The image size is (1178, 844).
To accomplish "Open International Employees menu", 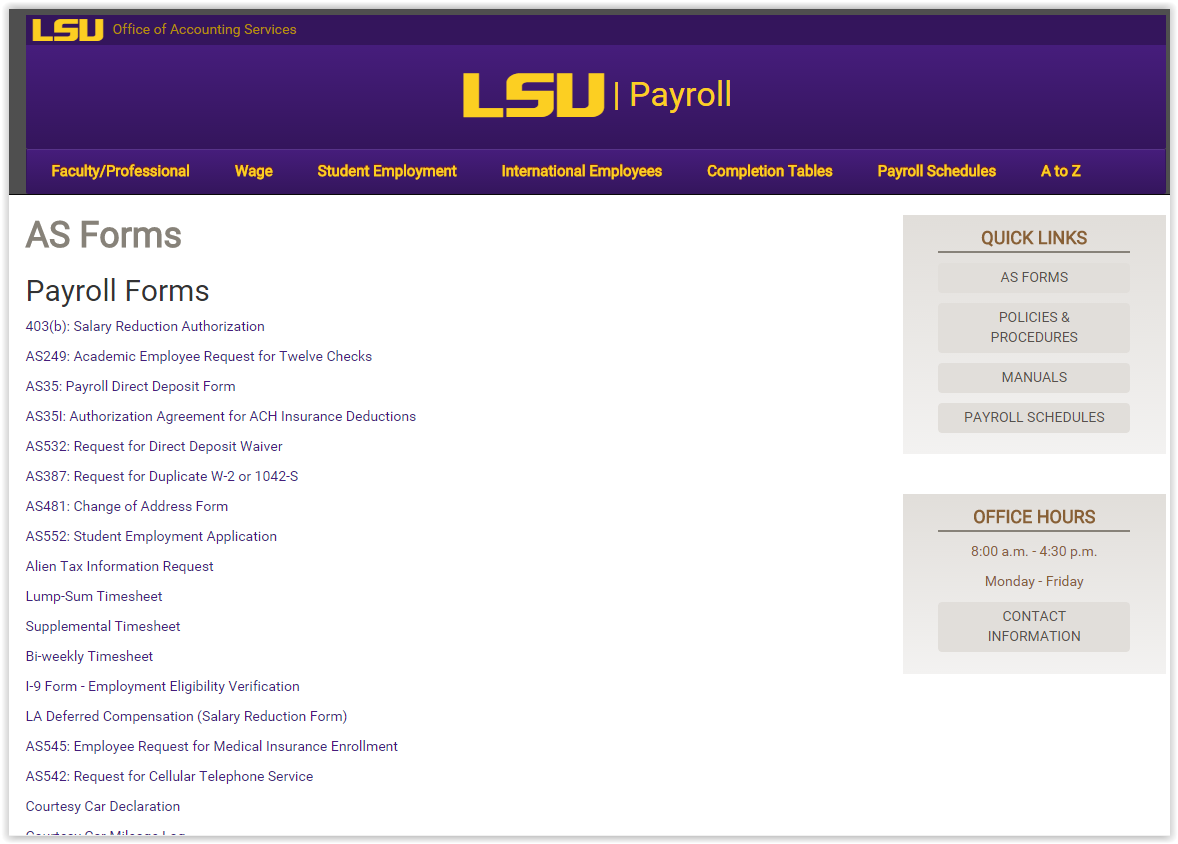I will coord(581,171).
